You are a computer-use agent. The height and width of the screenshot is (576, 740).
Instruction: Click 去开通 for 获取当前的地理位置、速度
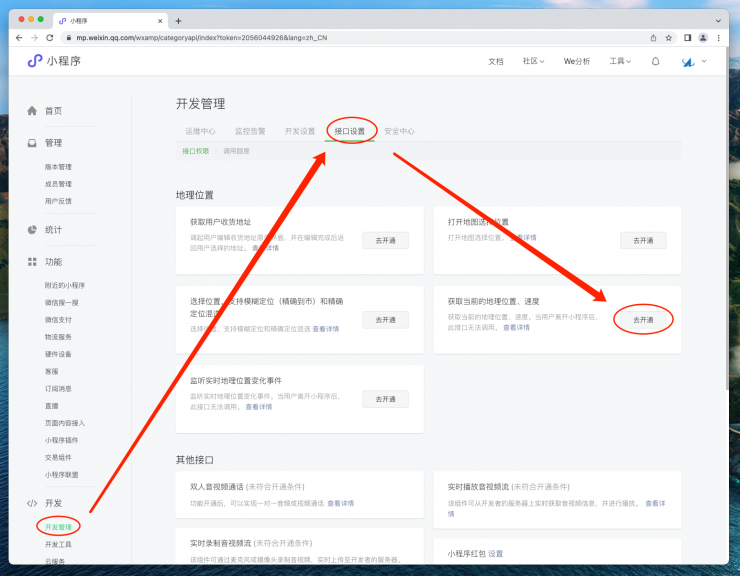coord(643,319)
